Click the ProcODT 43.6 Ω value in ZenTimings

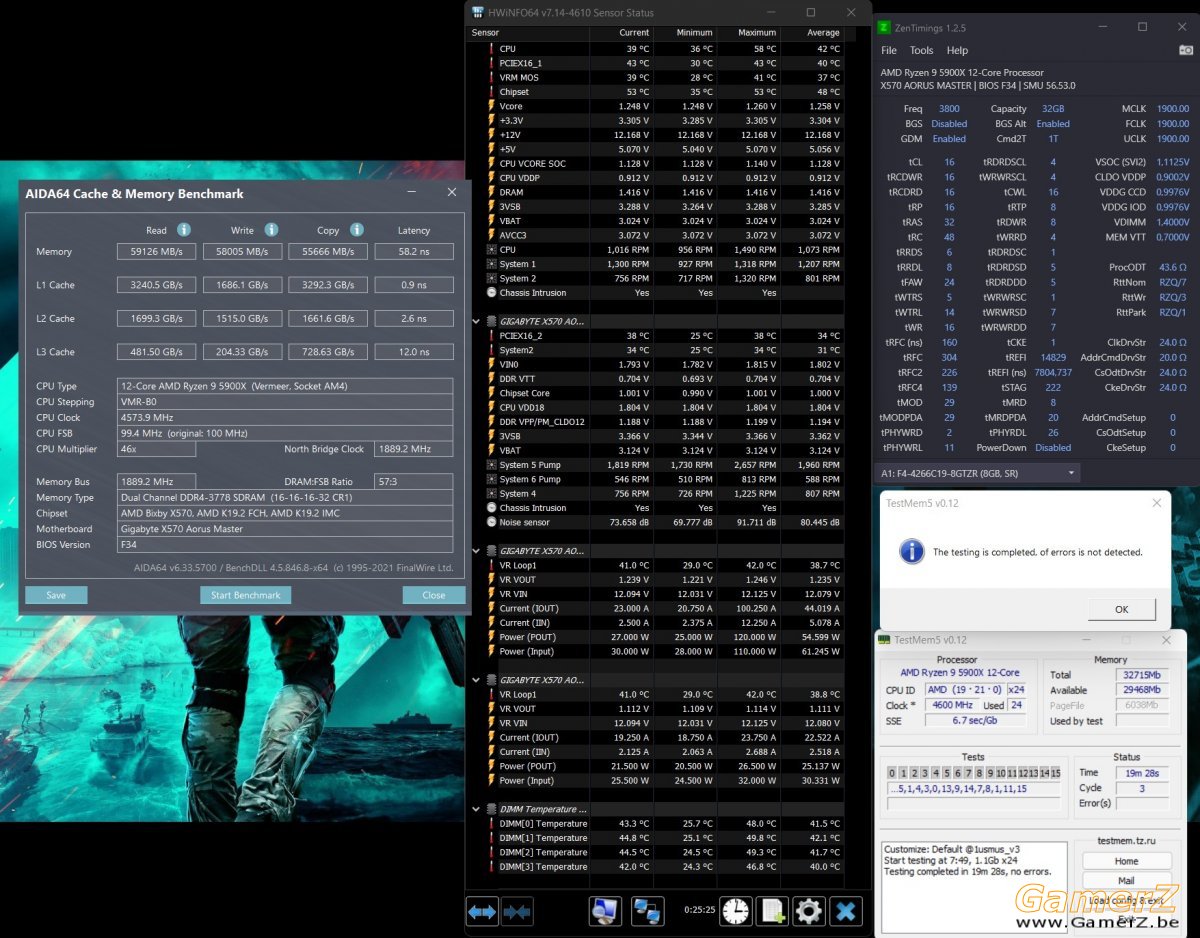[1173, 267]
